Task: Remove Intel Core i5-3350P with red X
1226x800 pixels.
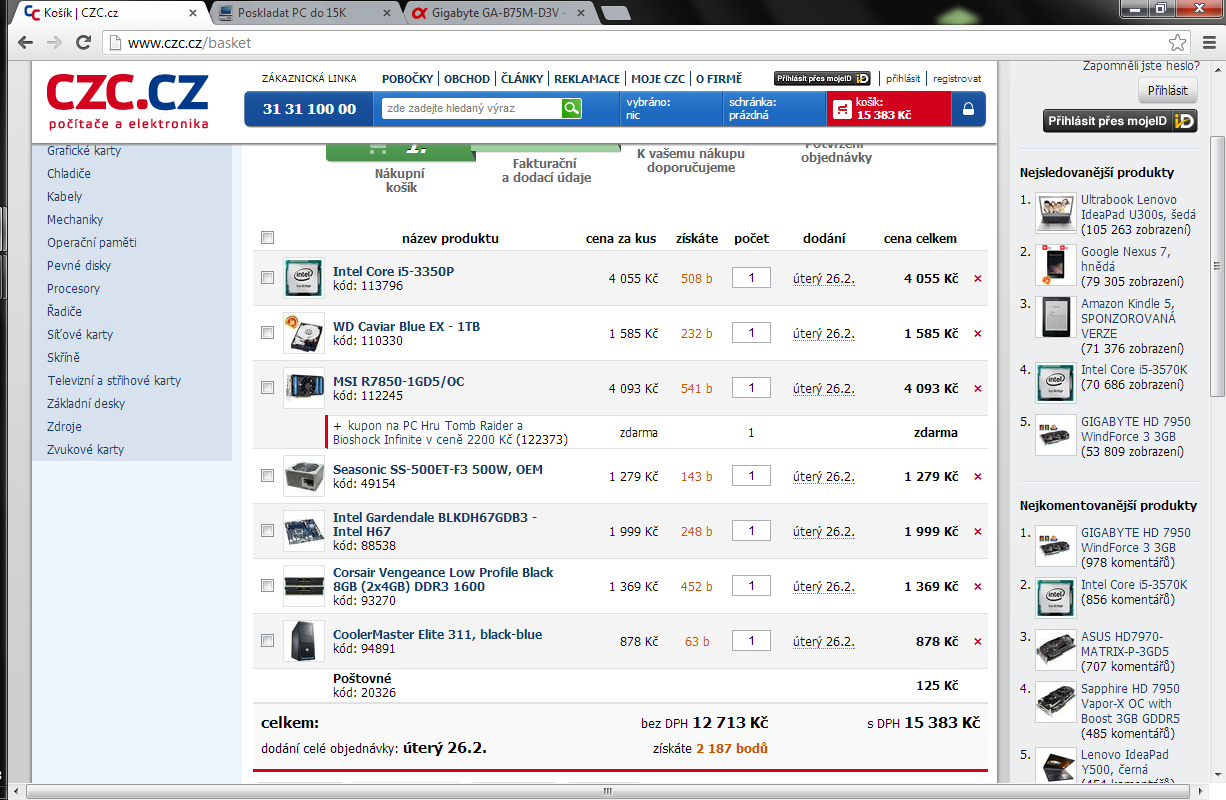Action: point(978,279)
